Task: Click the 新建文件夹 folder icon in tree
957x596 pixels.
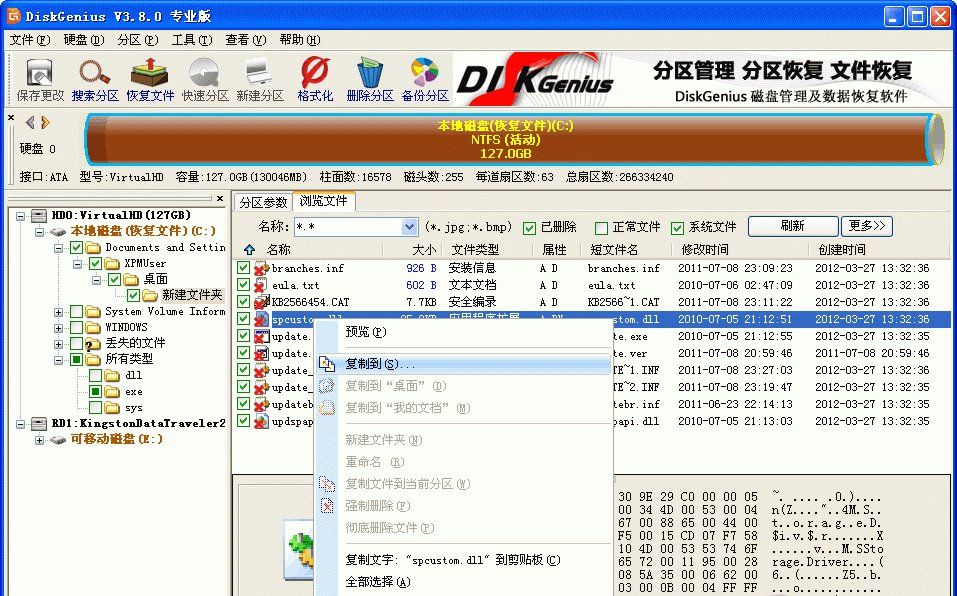Action: tap(150, 295)
